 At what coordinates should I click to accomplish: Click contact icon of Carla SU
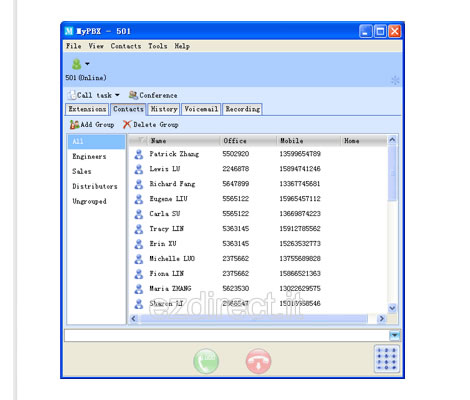(x=139, y=214)
